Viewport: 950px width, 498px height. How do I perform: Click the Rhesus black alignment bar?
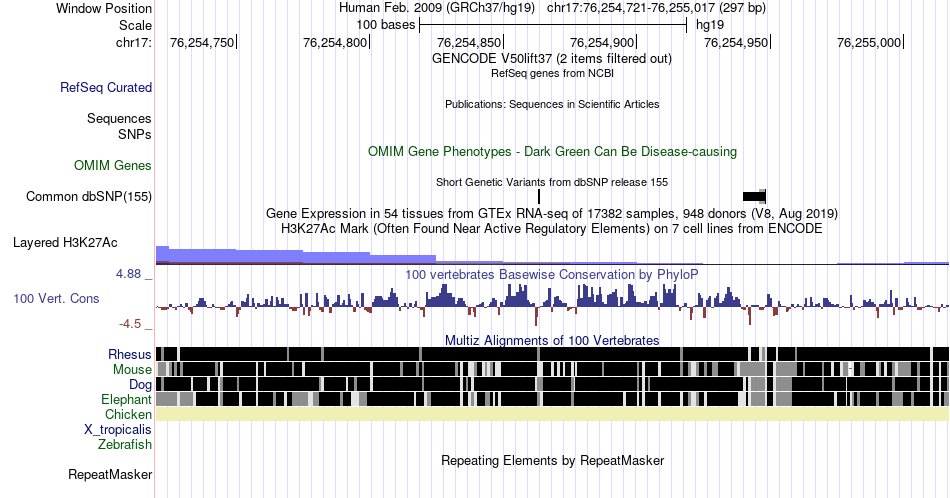[552, 354]
